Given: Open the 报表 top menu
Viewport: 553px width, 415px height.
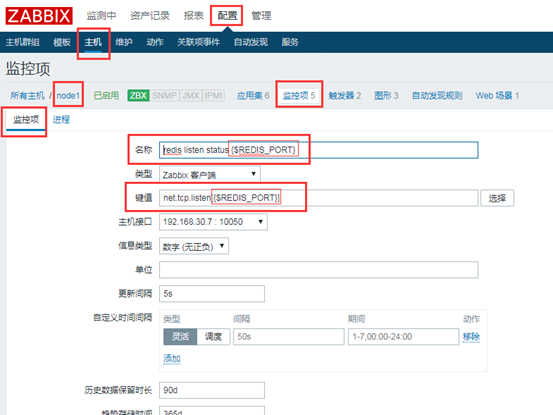Looking at the screenshot, I should tap(194, 16).
